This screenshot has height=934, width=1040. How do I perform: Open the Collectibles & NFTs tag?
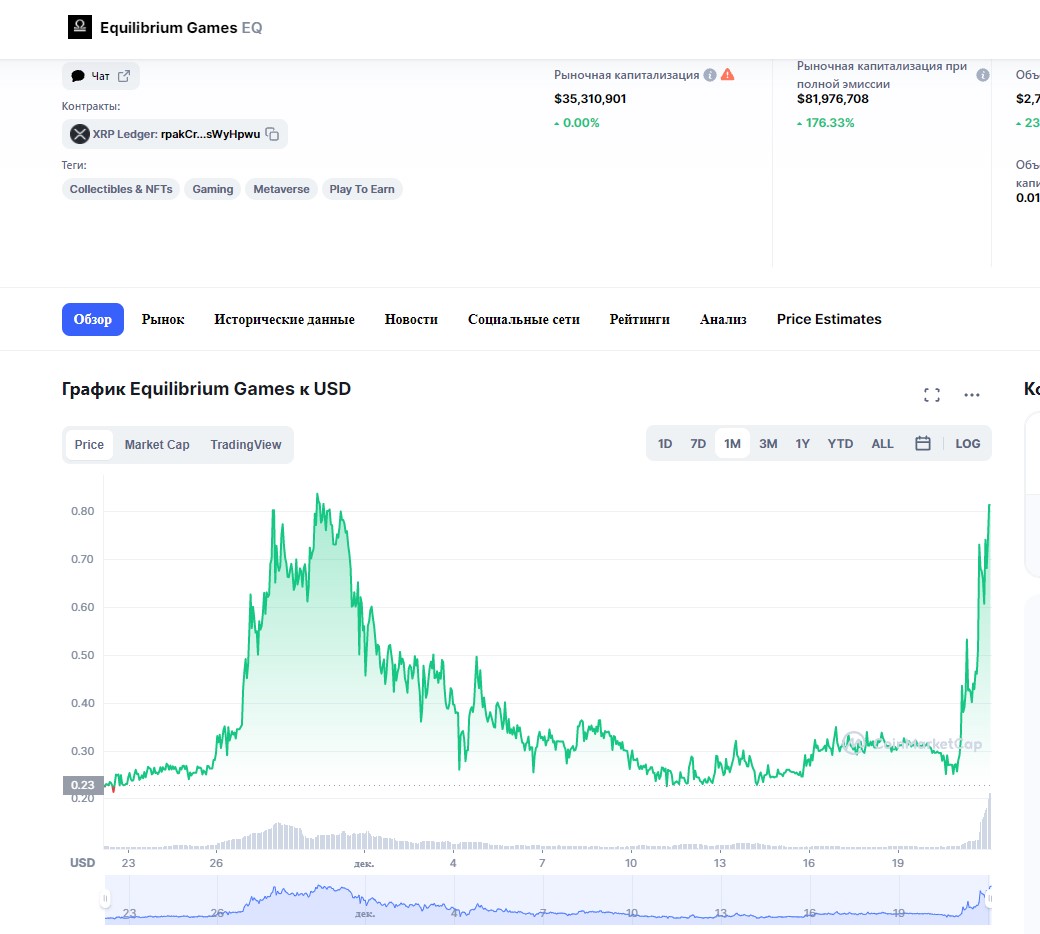pyautogui.click(x=121, y=189)
